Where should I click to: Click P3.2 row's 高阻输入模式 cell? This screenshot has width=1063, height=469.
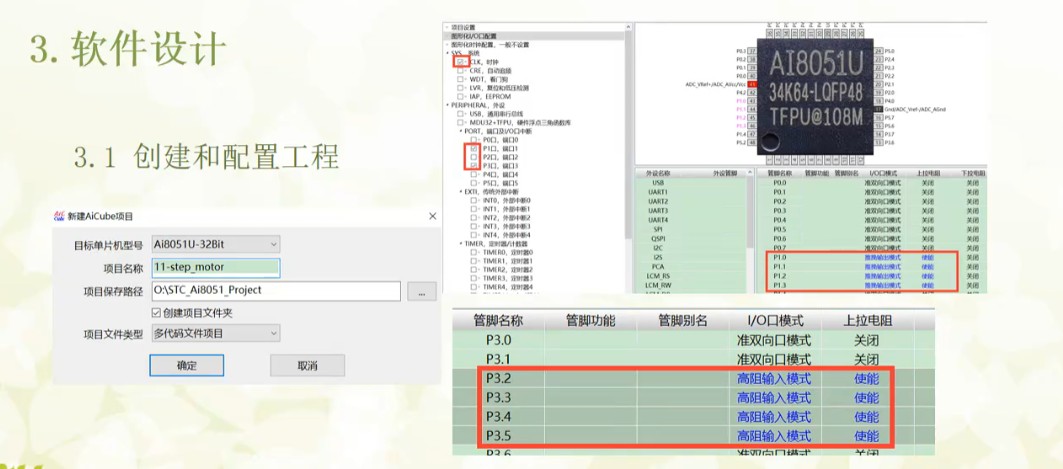tap(774, 378)
